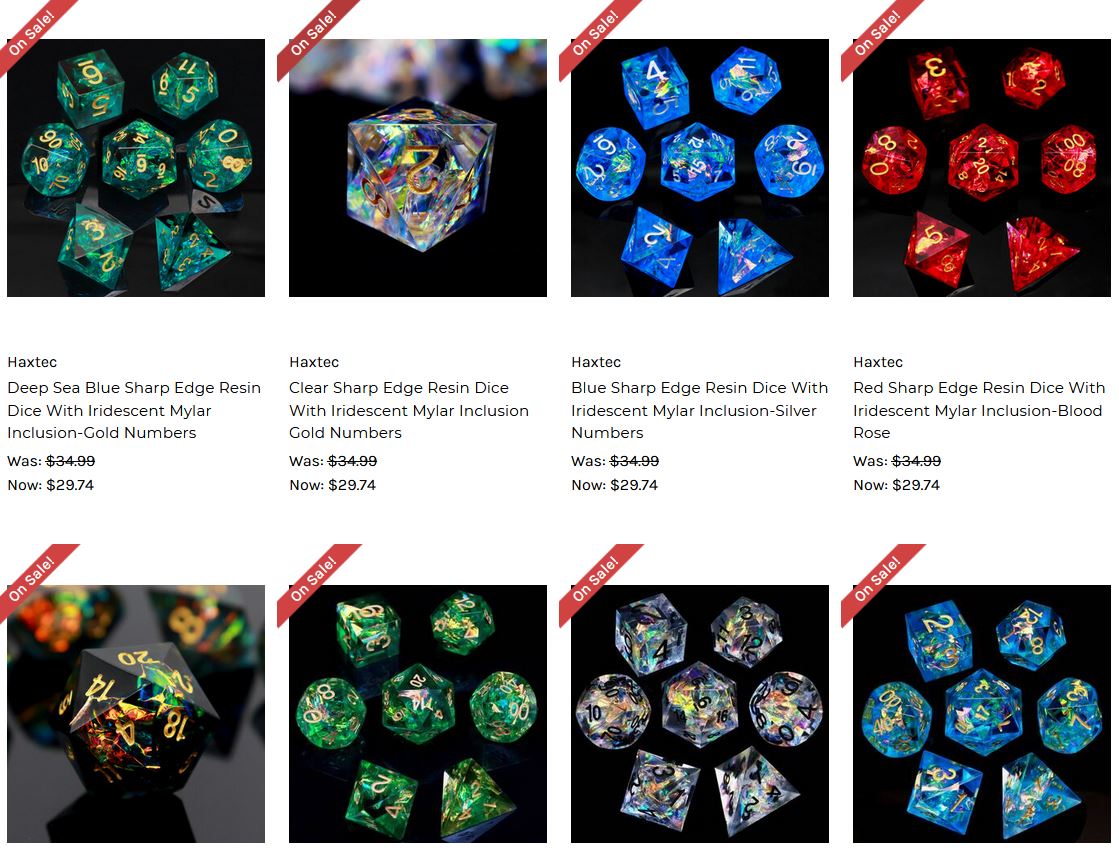Click the Haxtec brand above Clear dice

click(314, 362)
